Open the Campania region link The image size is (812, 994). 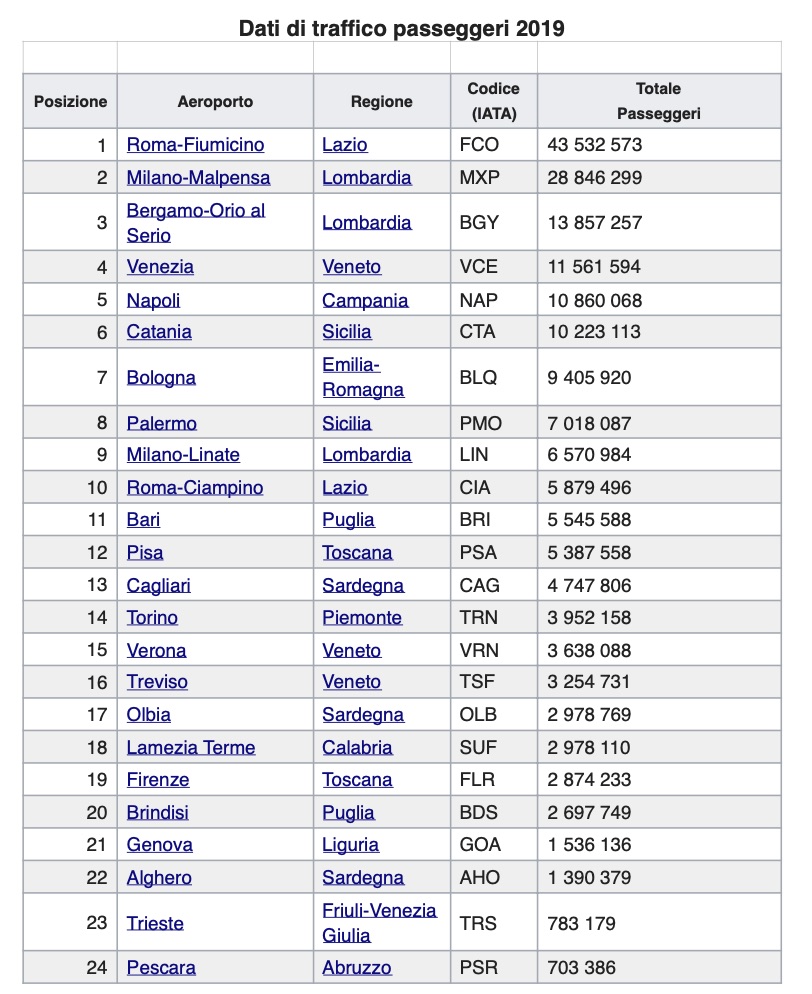365,300
